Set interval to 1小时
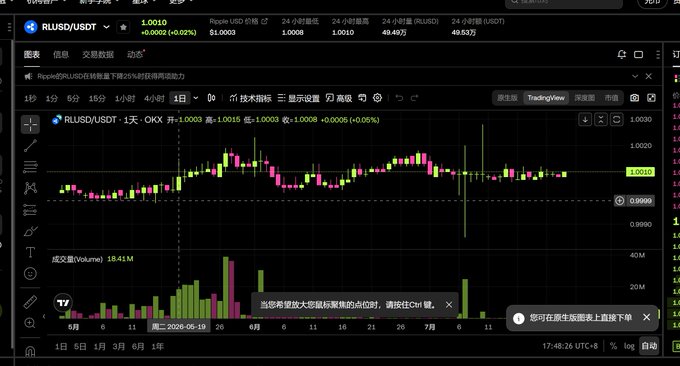 (x=125, y=98)
